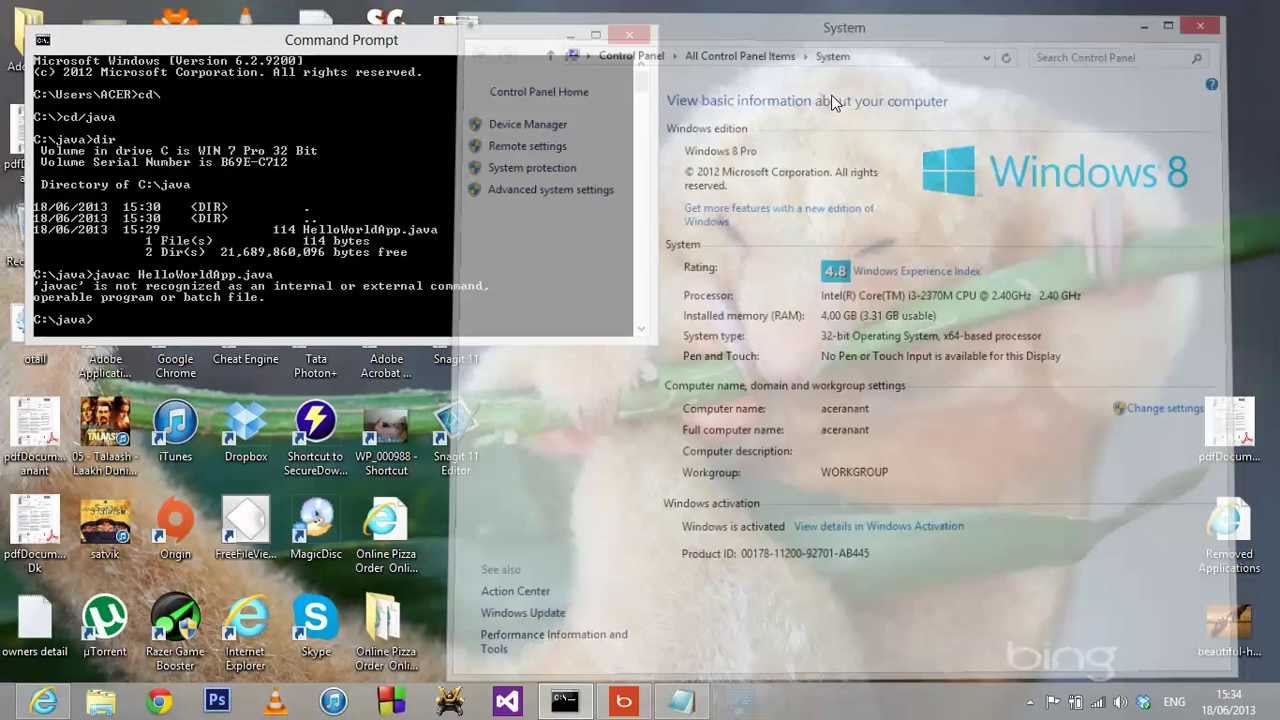Go to Control Panel Home
This screenshot has height=720, width=1280.
pos(539,92)
